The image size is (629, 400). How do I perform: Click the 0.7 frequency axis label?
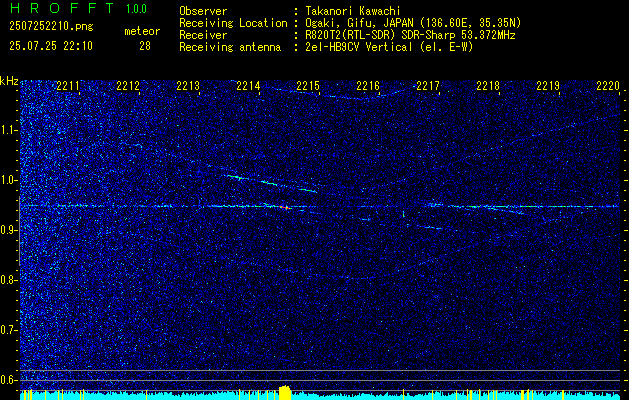tap(8, 330)
